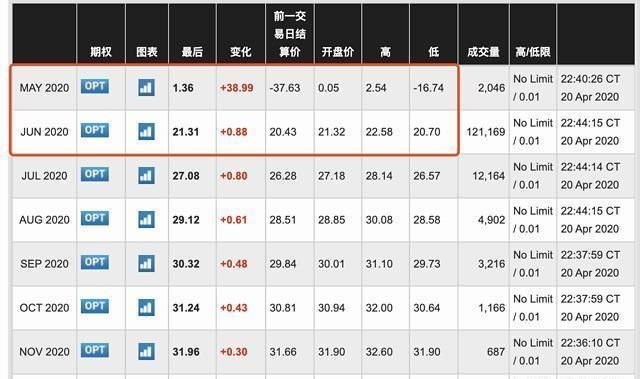The width and height of the screenshot is (640, 379).
Task: Click OPT button for JUL 2020
Action: 95,174
